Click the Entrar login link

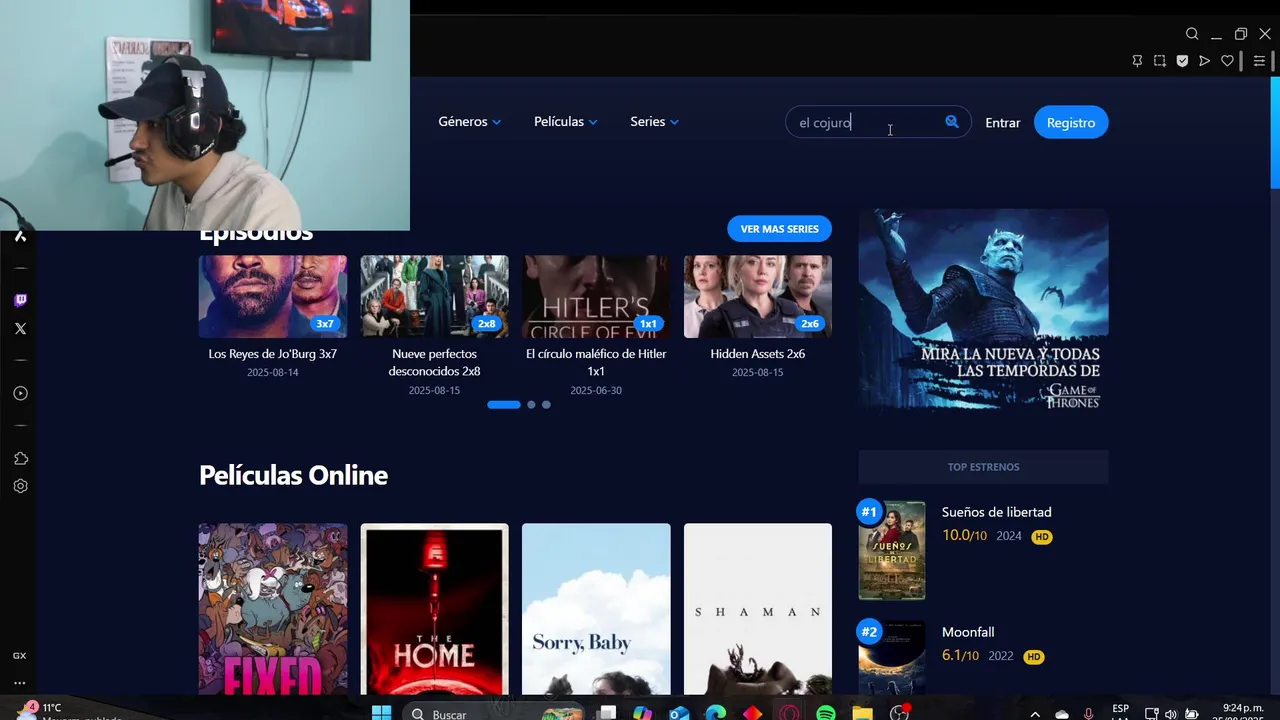pos(1002,122)
